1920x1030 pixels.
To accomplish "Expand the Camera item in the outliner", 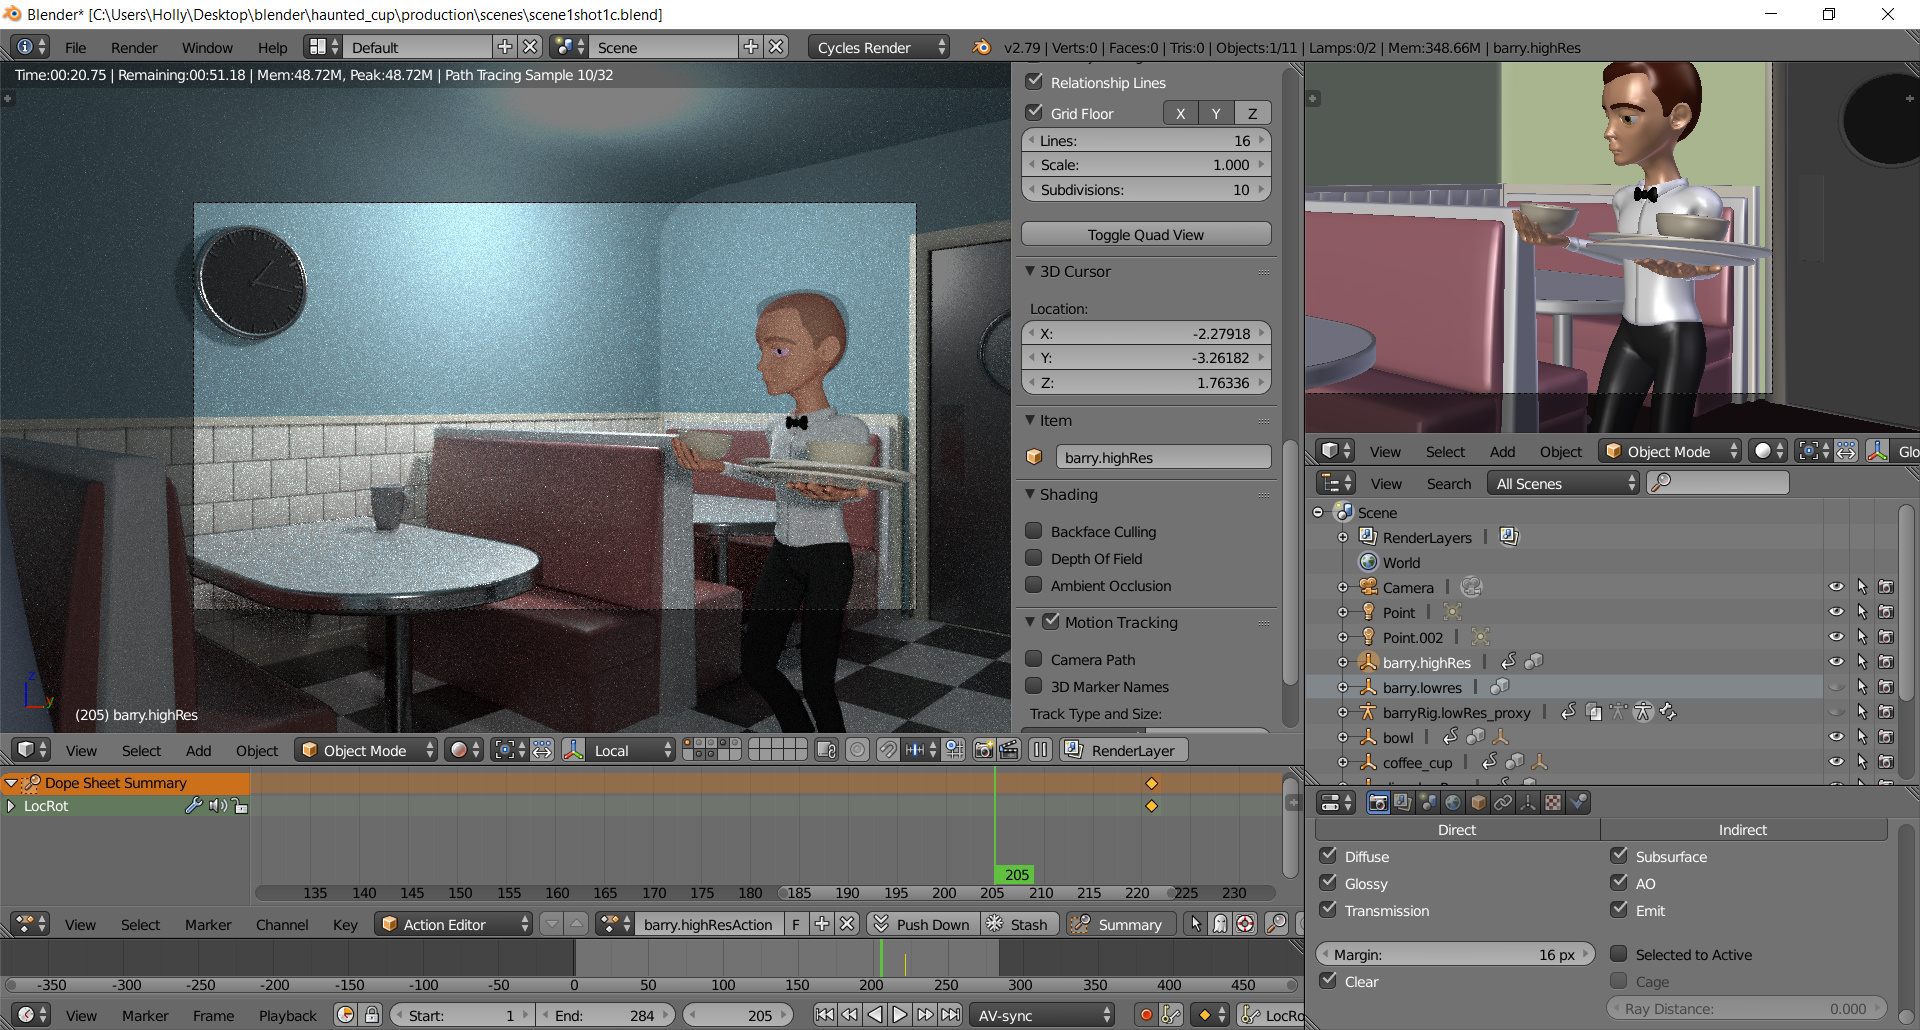I will [x=1342, y=587].
